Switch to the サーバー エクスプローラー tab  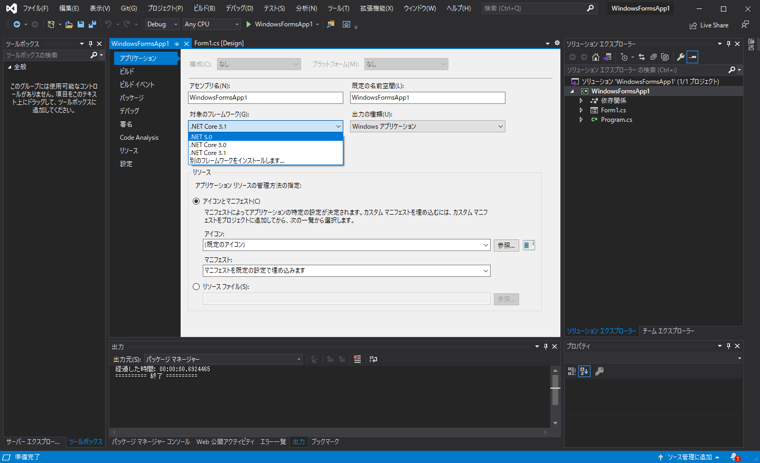coord(33,442)
